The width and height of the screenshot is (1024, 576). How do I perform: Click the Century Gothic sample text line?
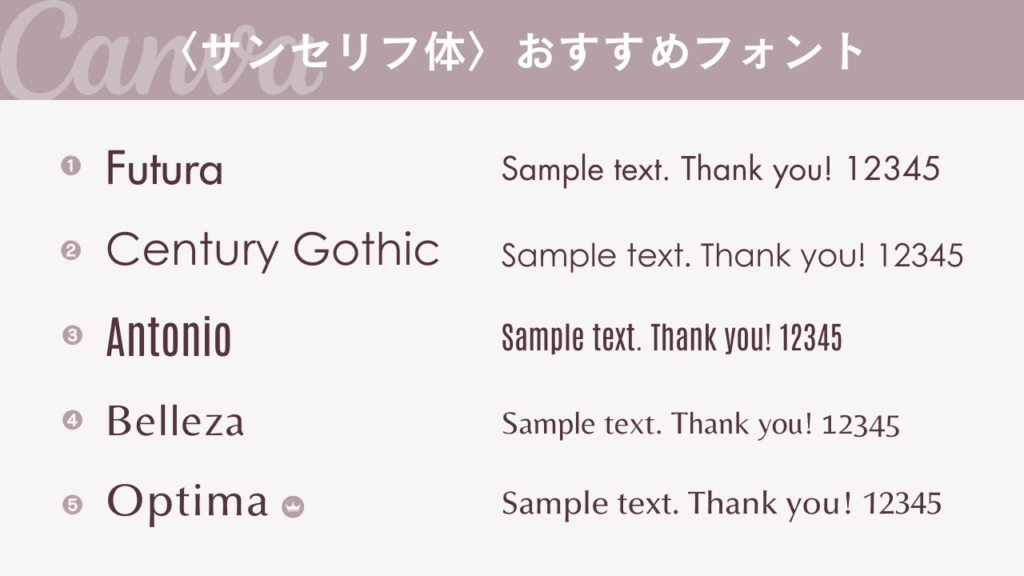pyautogui.click(x=732, y=256)
